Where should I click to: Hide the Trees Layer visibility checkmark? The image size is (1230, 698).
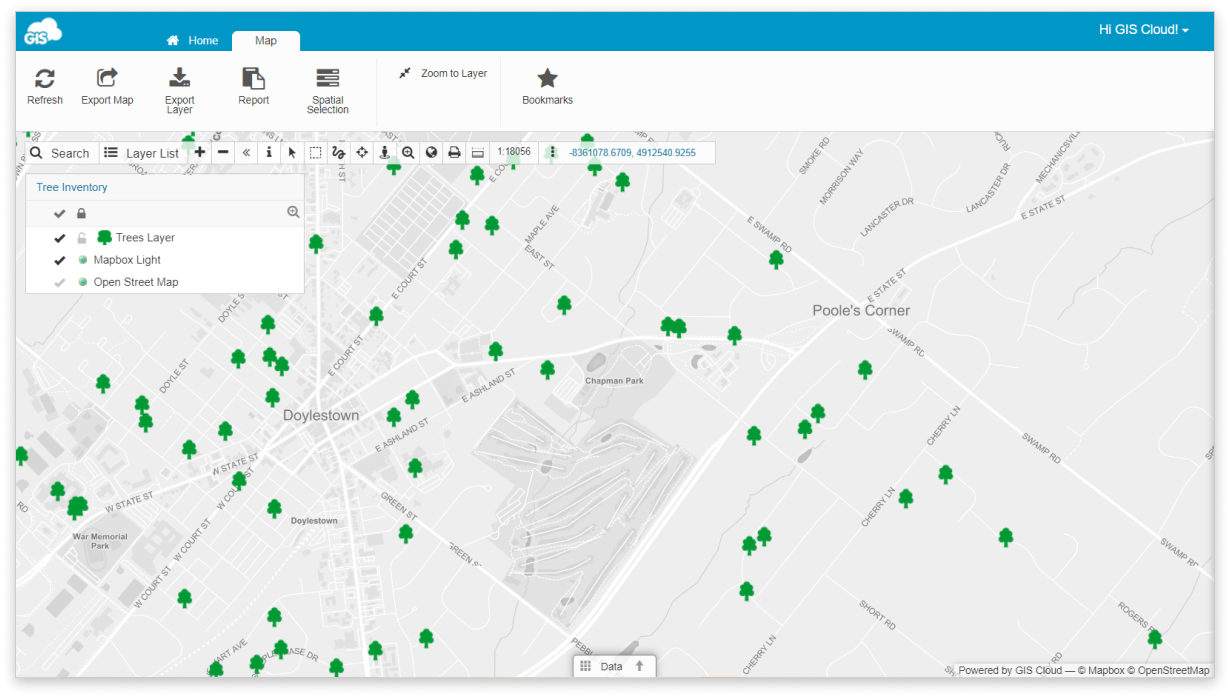(58, 238)
